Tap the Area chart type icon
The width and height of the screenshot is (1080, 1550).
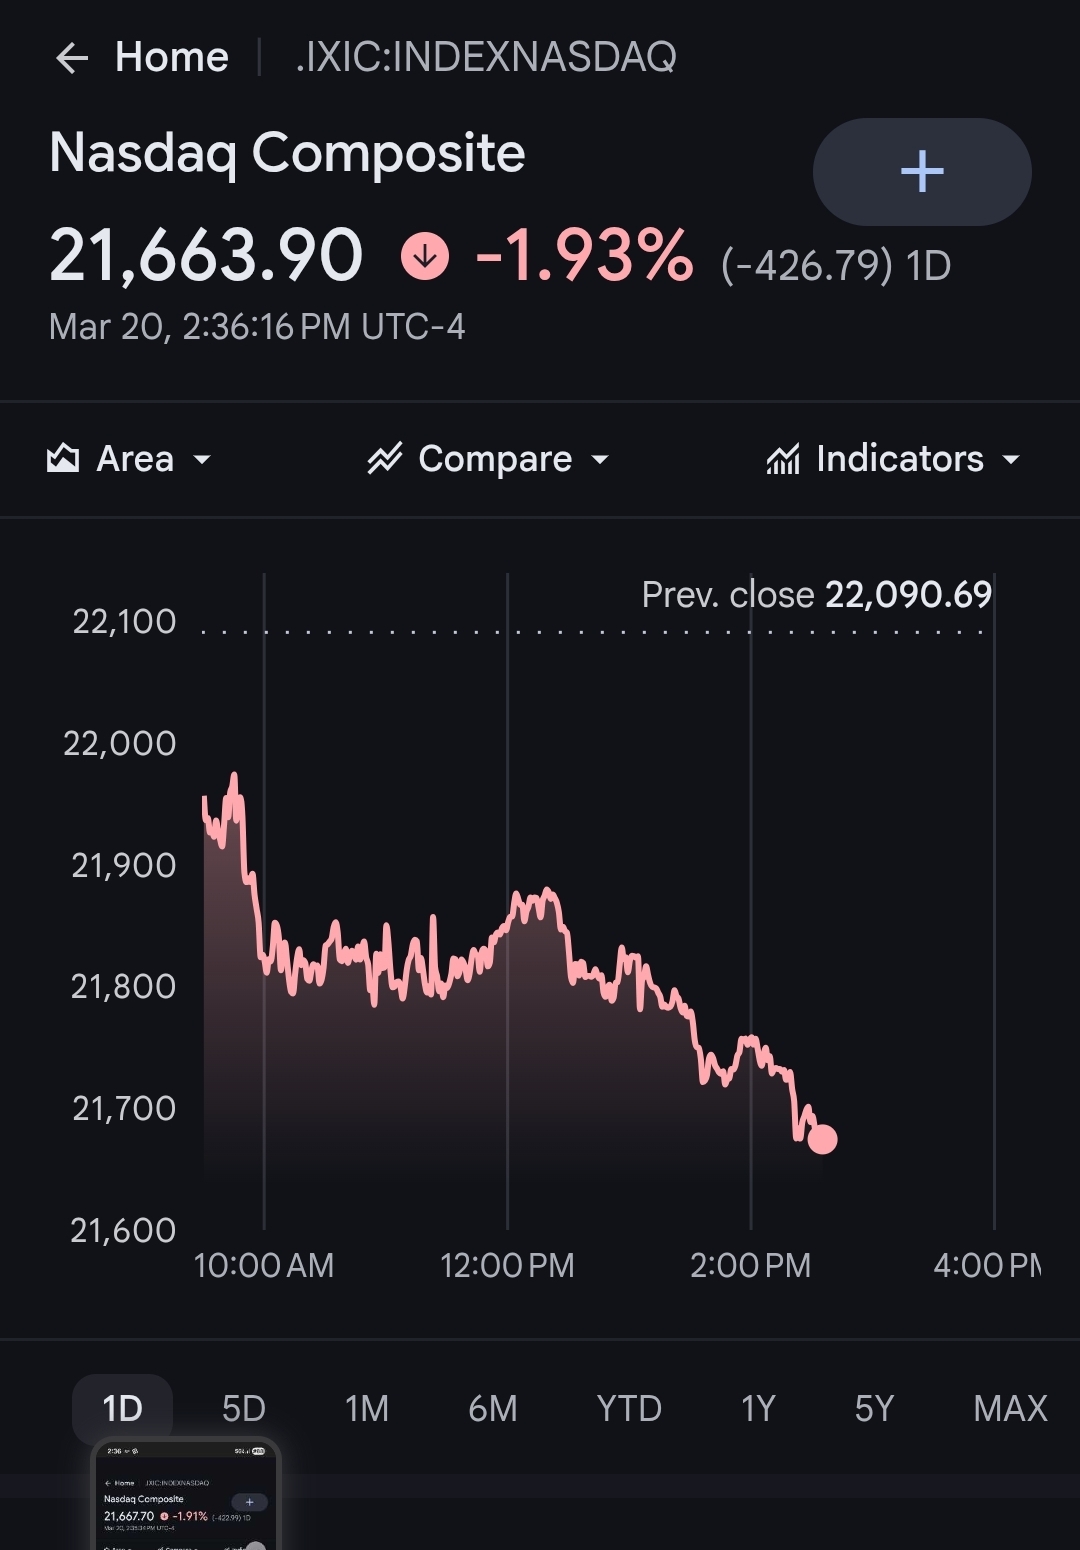click(63, 459)
